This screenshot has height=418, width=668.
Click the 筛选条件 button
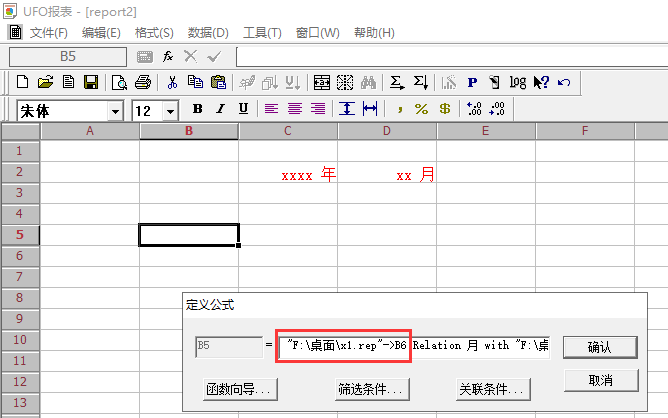click(372, 389)
